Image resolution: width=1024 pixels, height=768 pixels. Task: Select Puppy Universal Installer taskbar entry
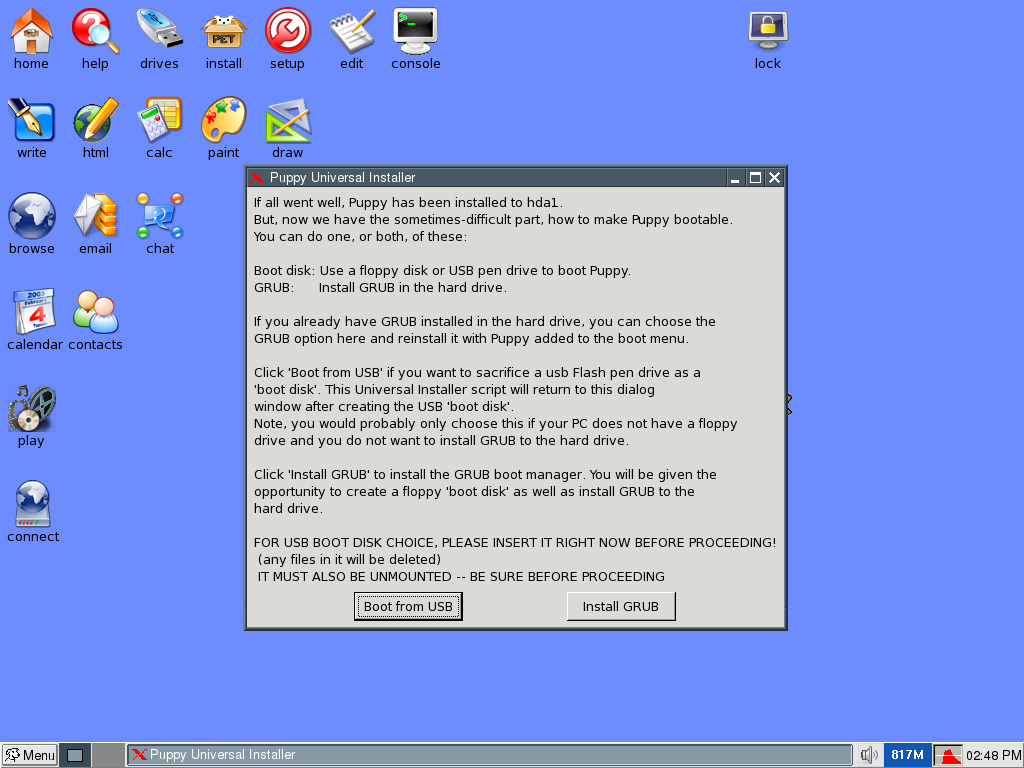[489, 755]
